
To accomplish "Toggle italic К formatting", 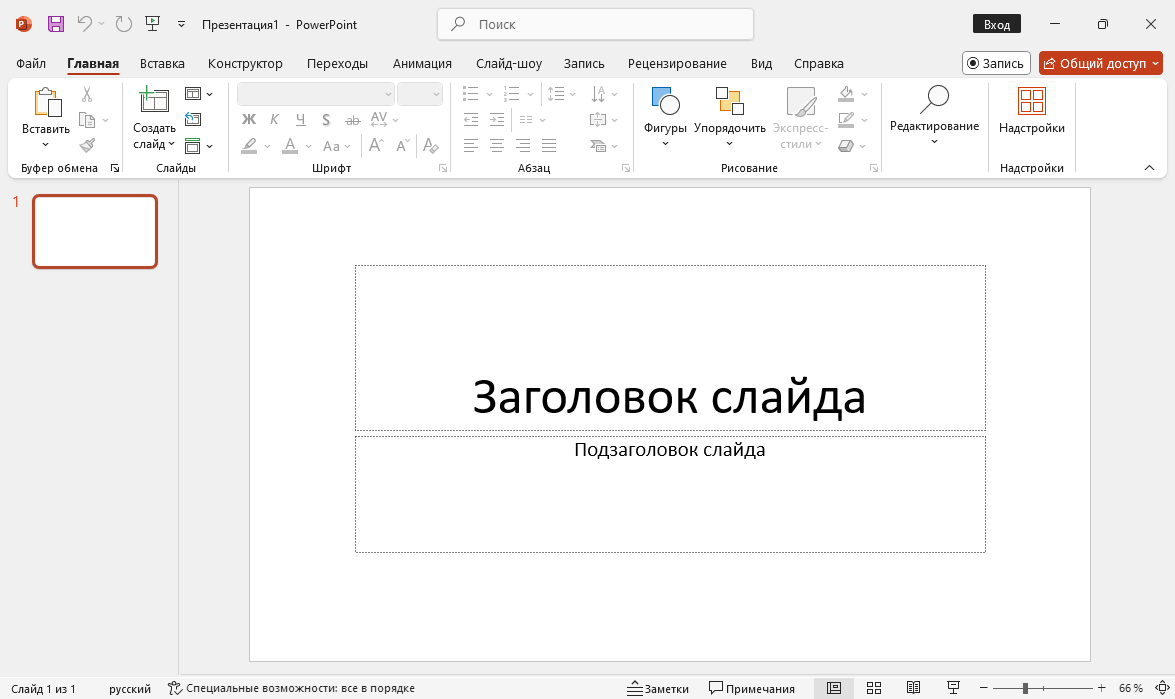I will point(274,119).
